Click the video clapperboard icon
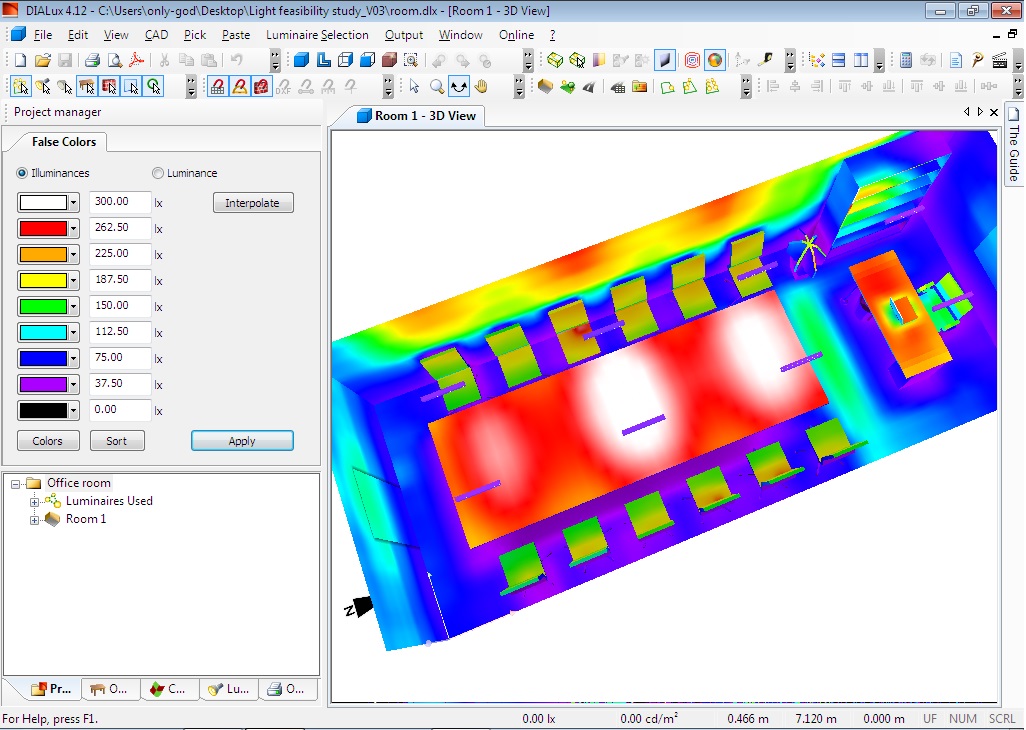Screen dimensions: 1026x730 coord(998,60)
